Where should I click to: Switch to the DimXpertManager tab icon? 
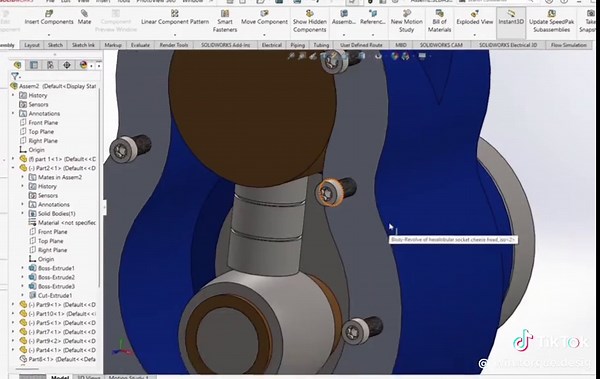[67, 65]
